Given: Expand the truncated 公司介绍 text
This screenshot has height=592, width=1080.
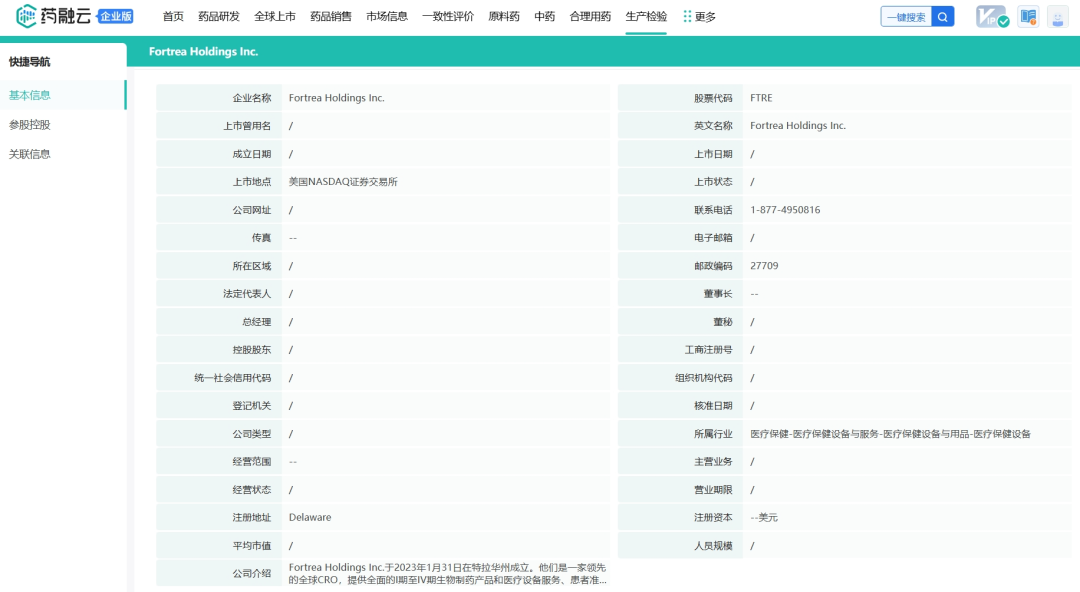Looking at the screenshot, I should tap(447, 573).
